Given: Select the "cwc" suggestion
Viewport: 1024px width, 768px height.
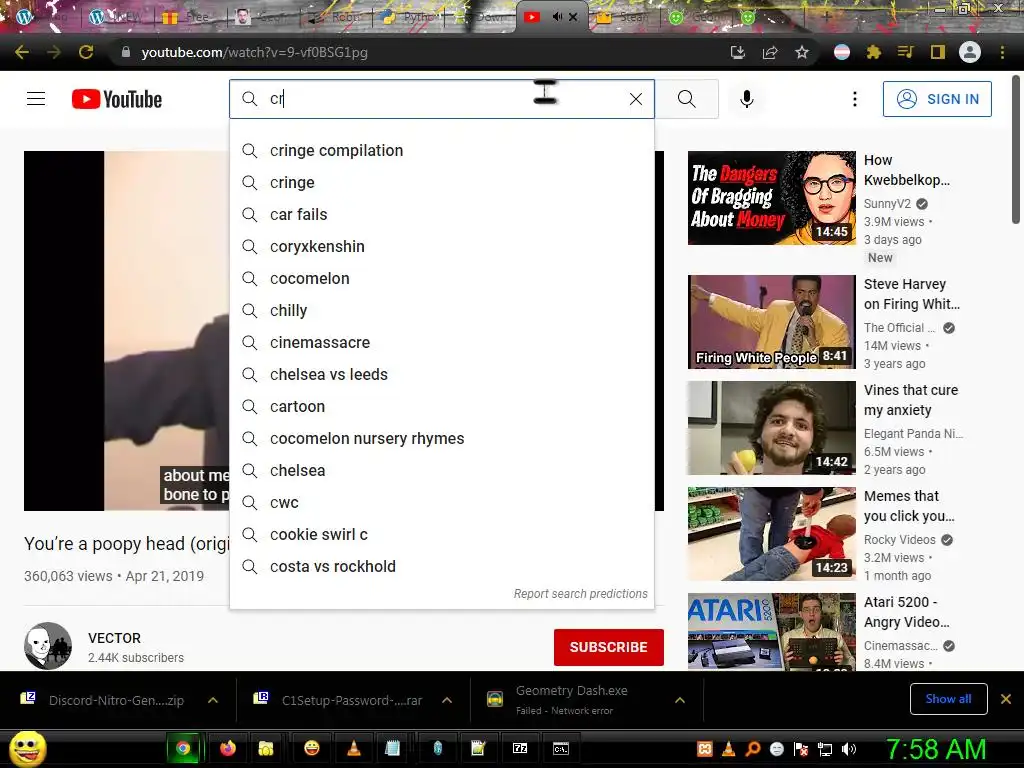Looking at the screenshot, I should (441, 503).
